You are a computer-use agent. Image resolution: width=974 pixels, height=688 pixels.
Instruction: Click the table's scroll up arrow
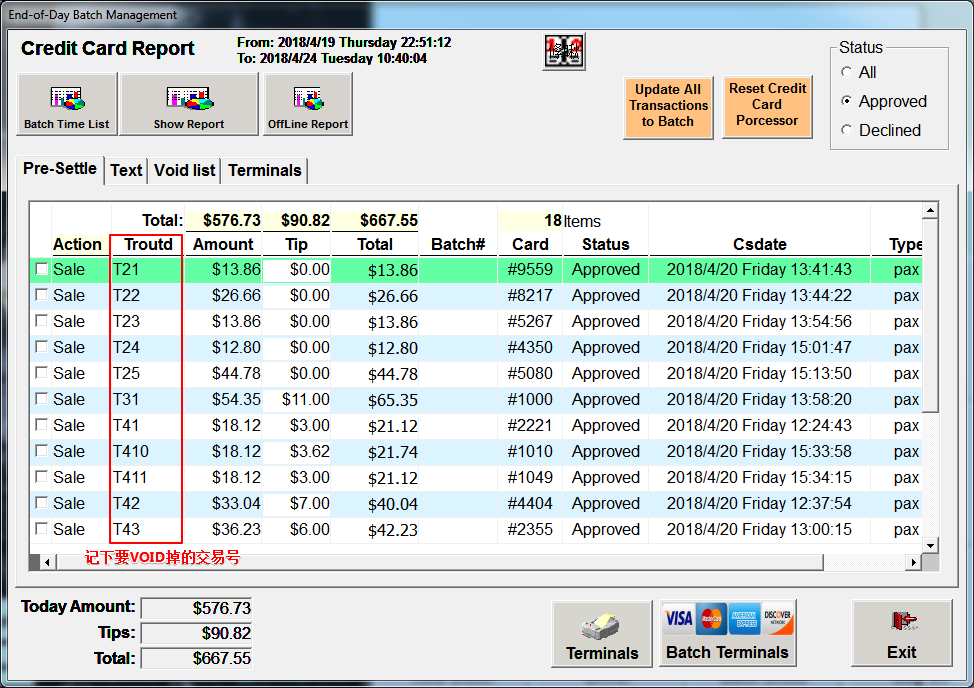(x=930, y=210)
